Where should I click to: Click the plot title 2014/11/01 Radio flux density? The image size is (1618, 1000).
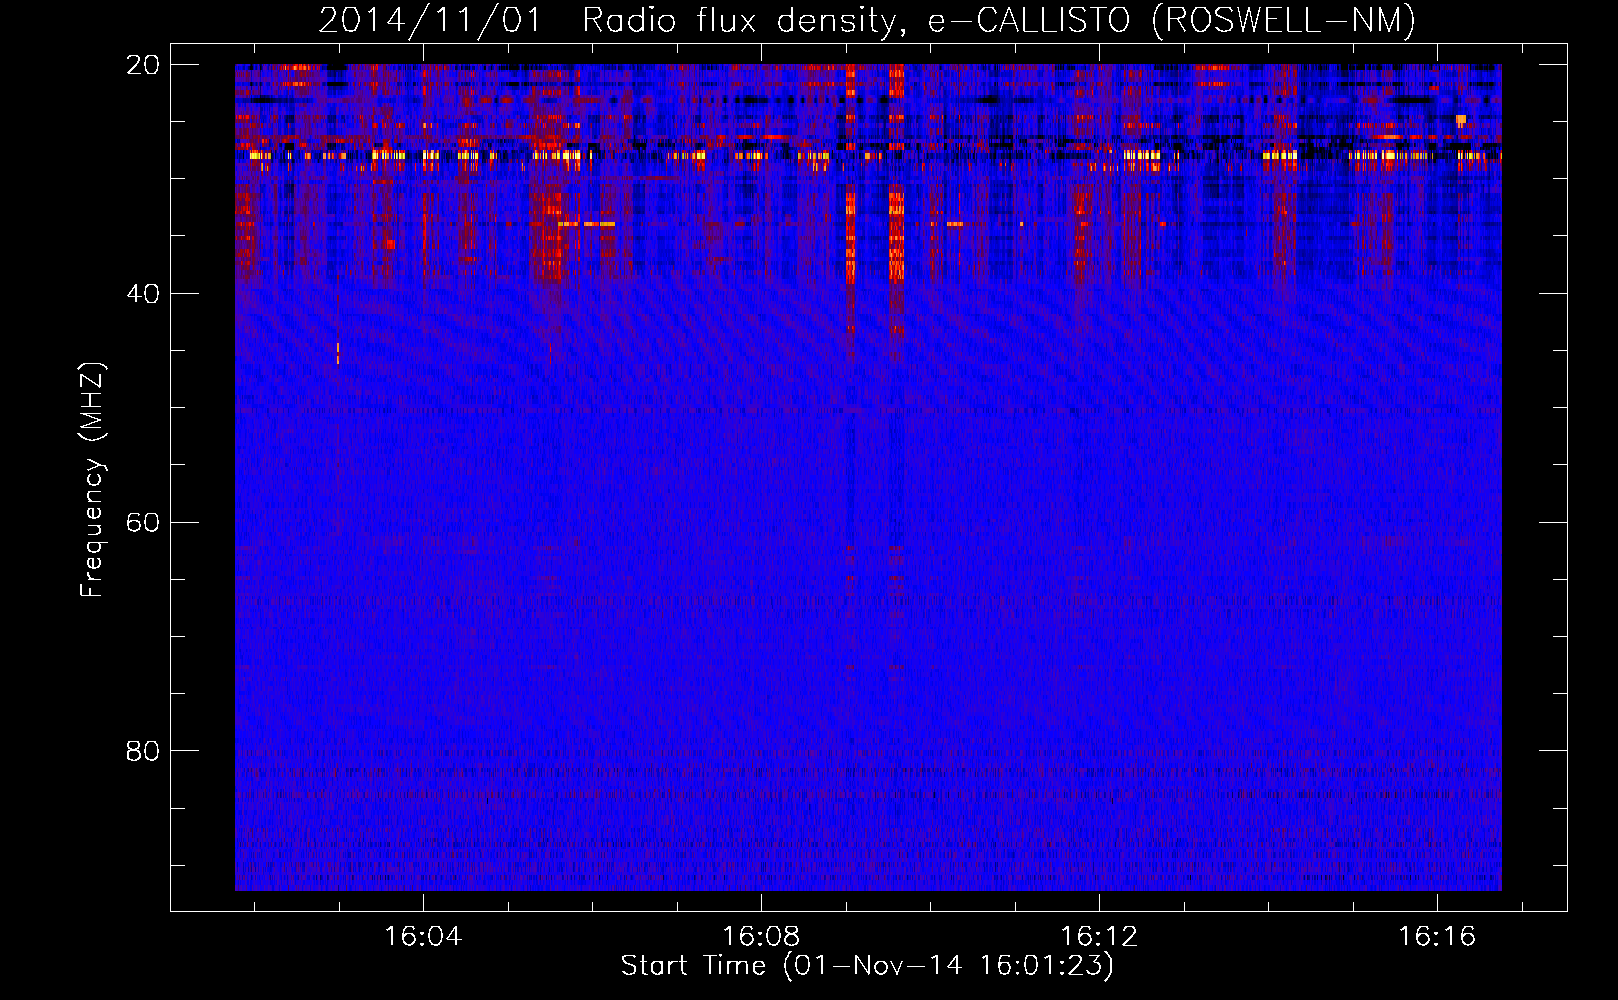point(867,20)
